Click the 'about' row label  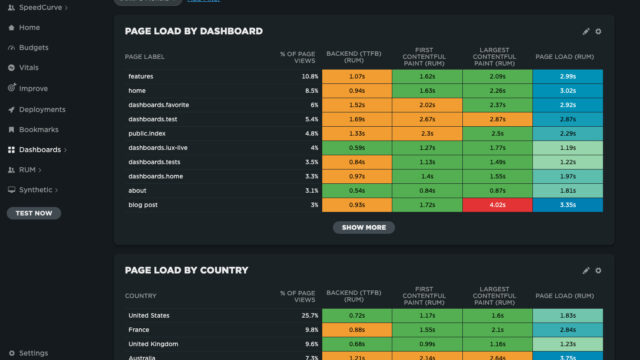tap(137, 191)
